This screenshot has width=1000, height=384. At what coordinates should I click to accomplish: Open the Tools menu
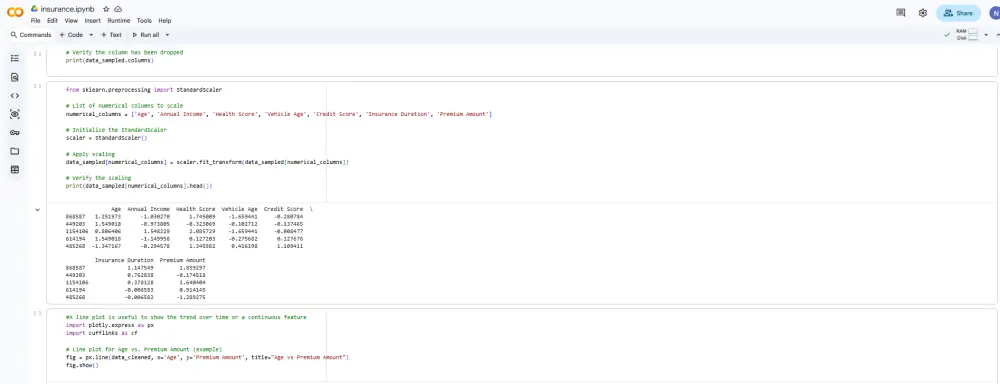tap(144, 20)
